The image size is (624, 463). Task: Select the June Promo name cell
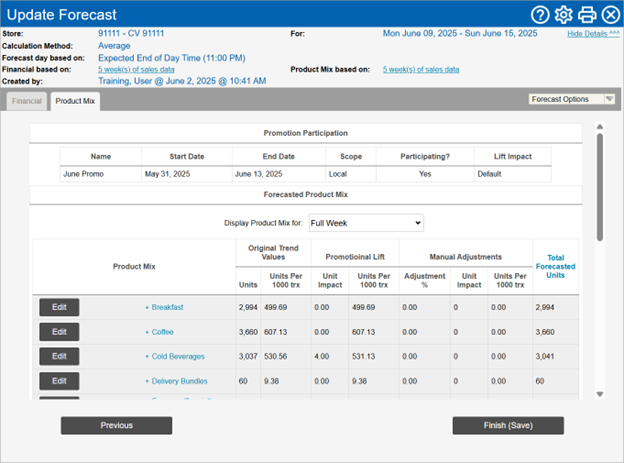[x=101, y=174]
